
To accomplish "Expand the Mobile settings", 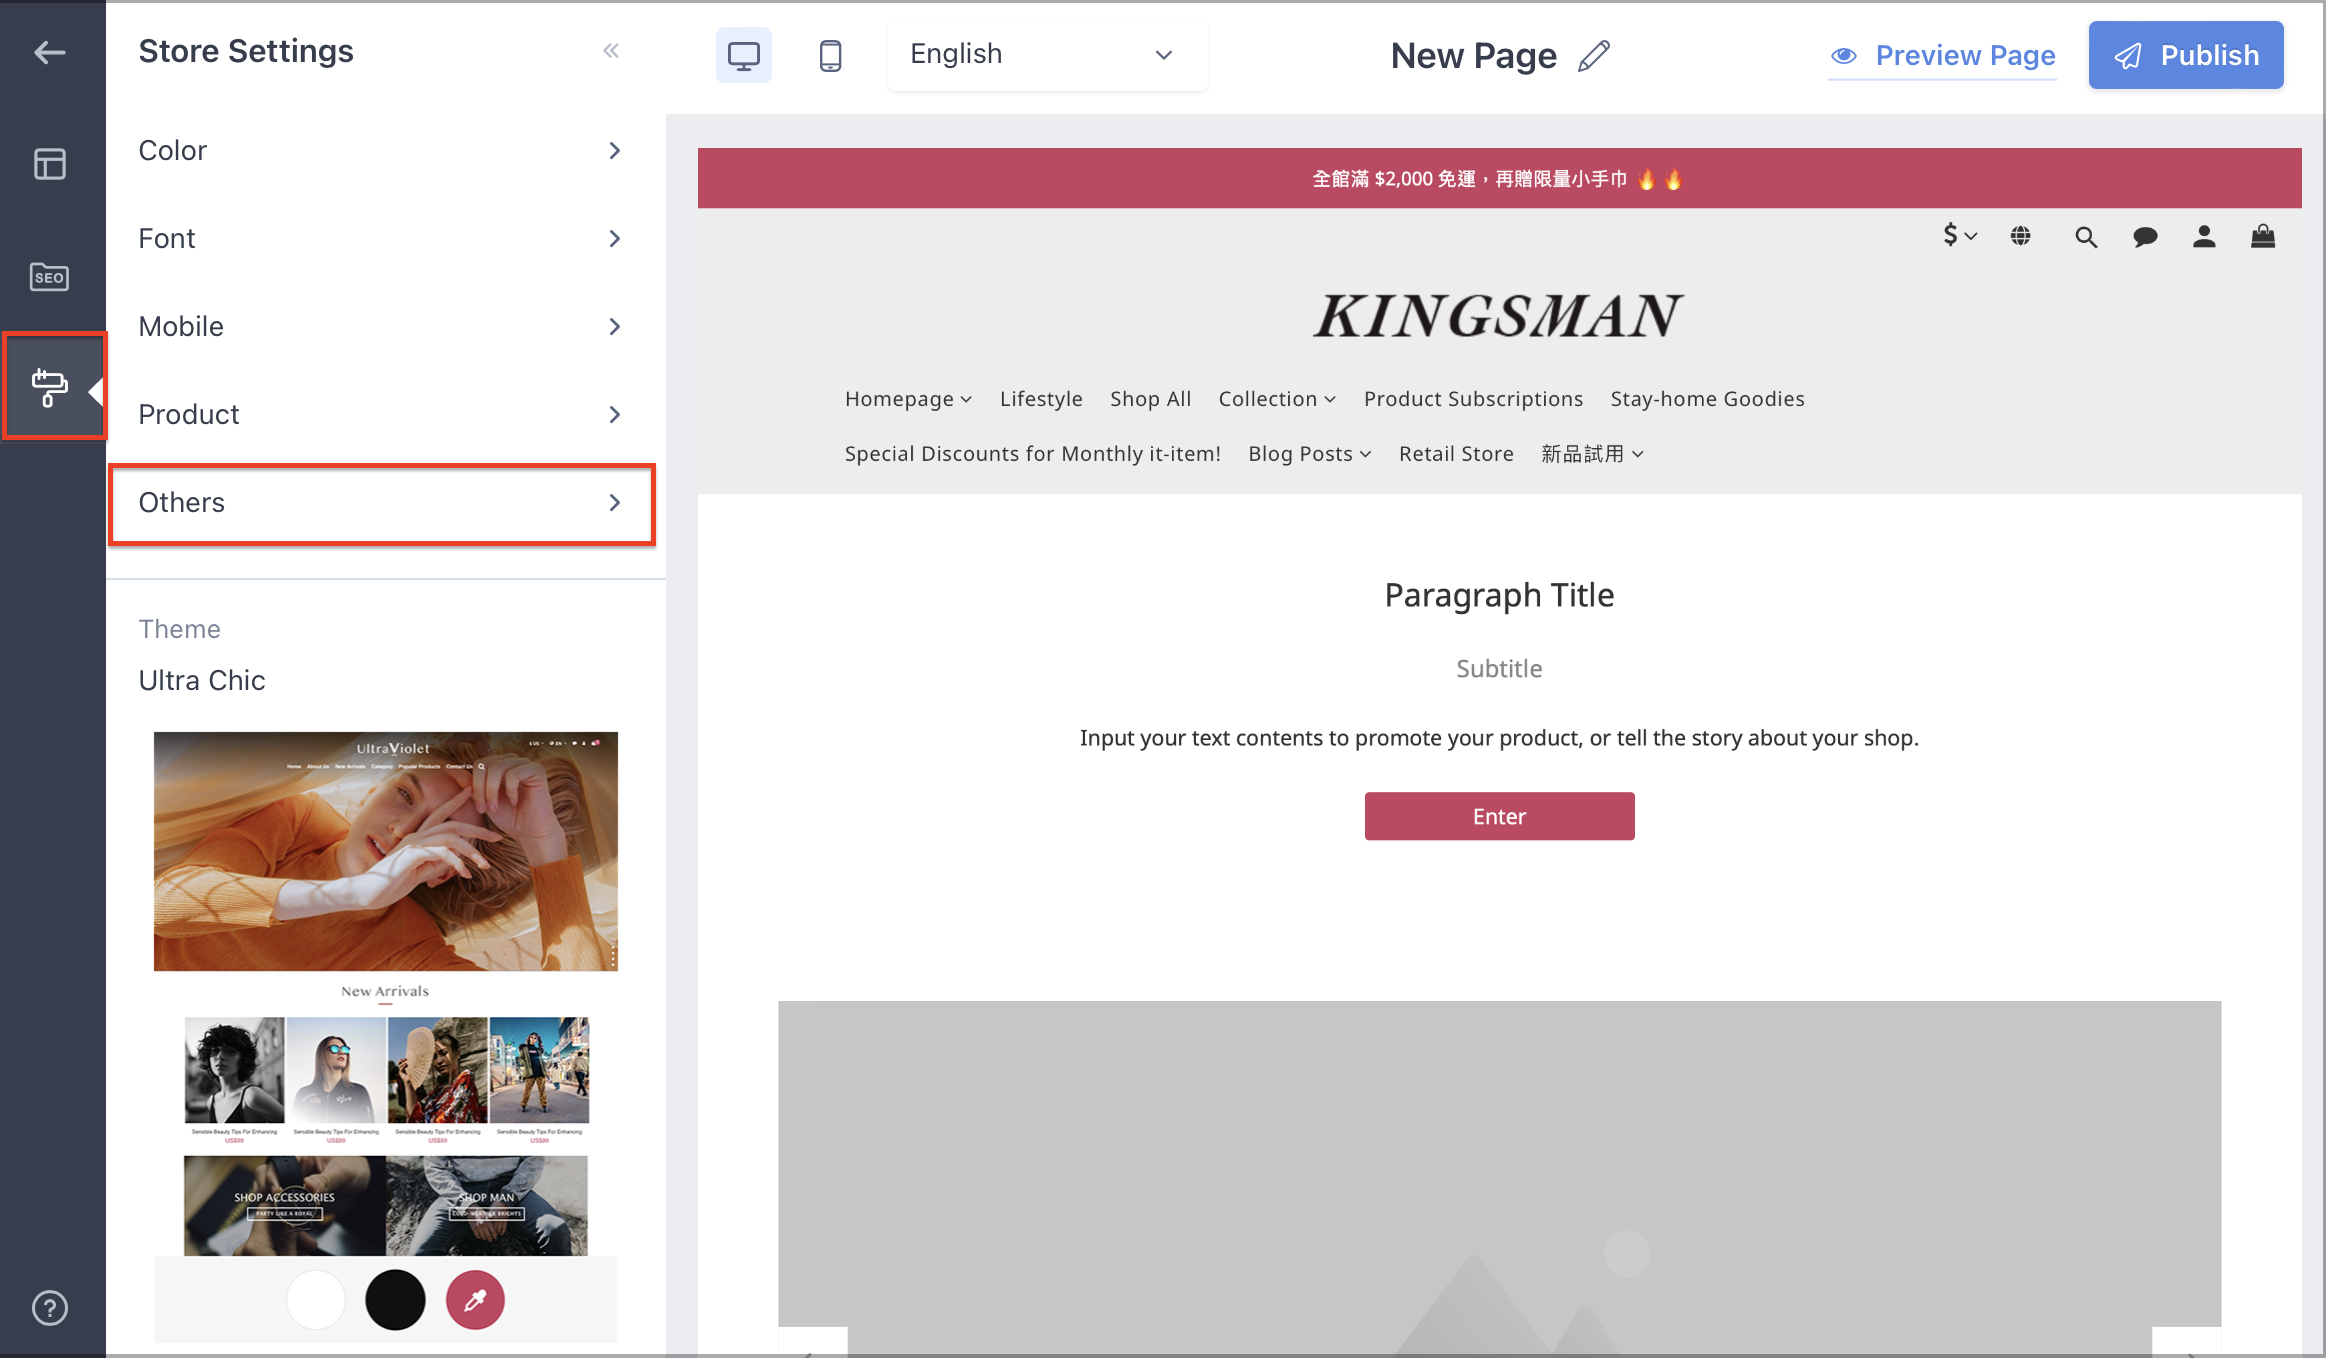I will [381, 327].
